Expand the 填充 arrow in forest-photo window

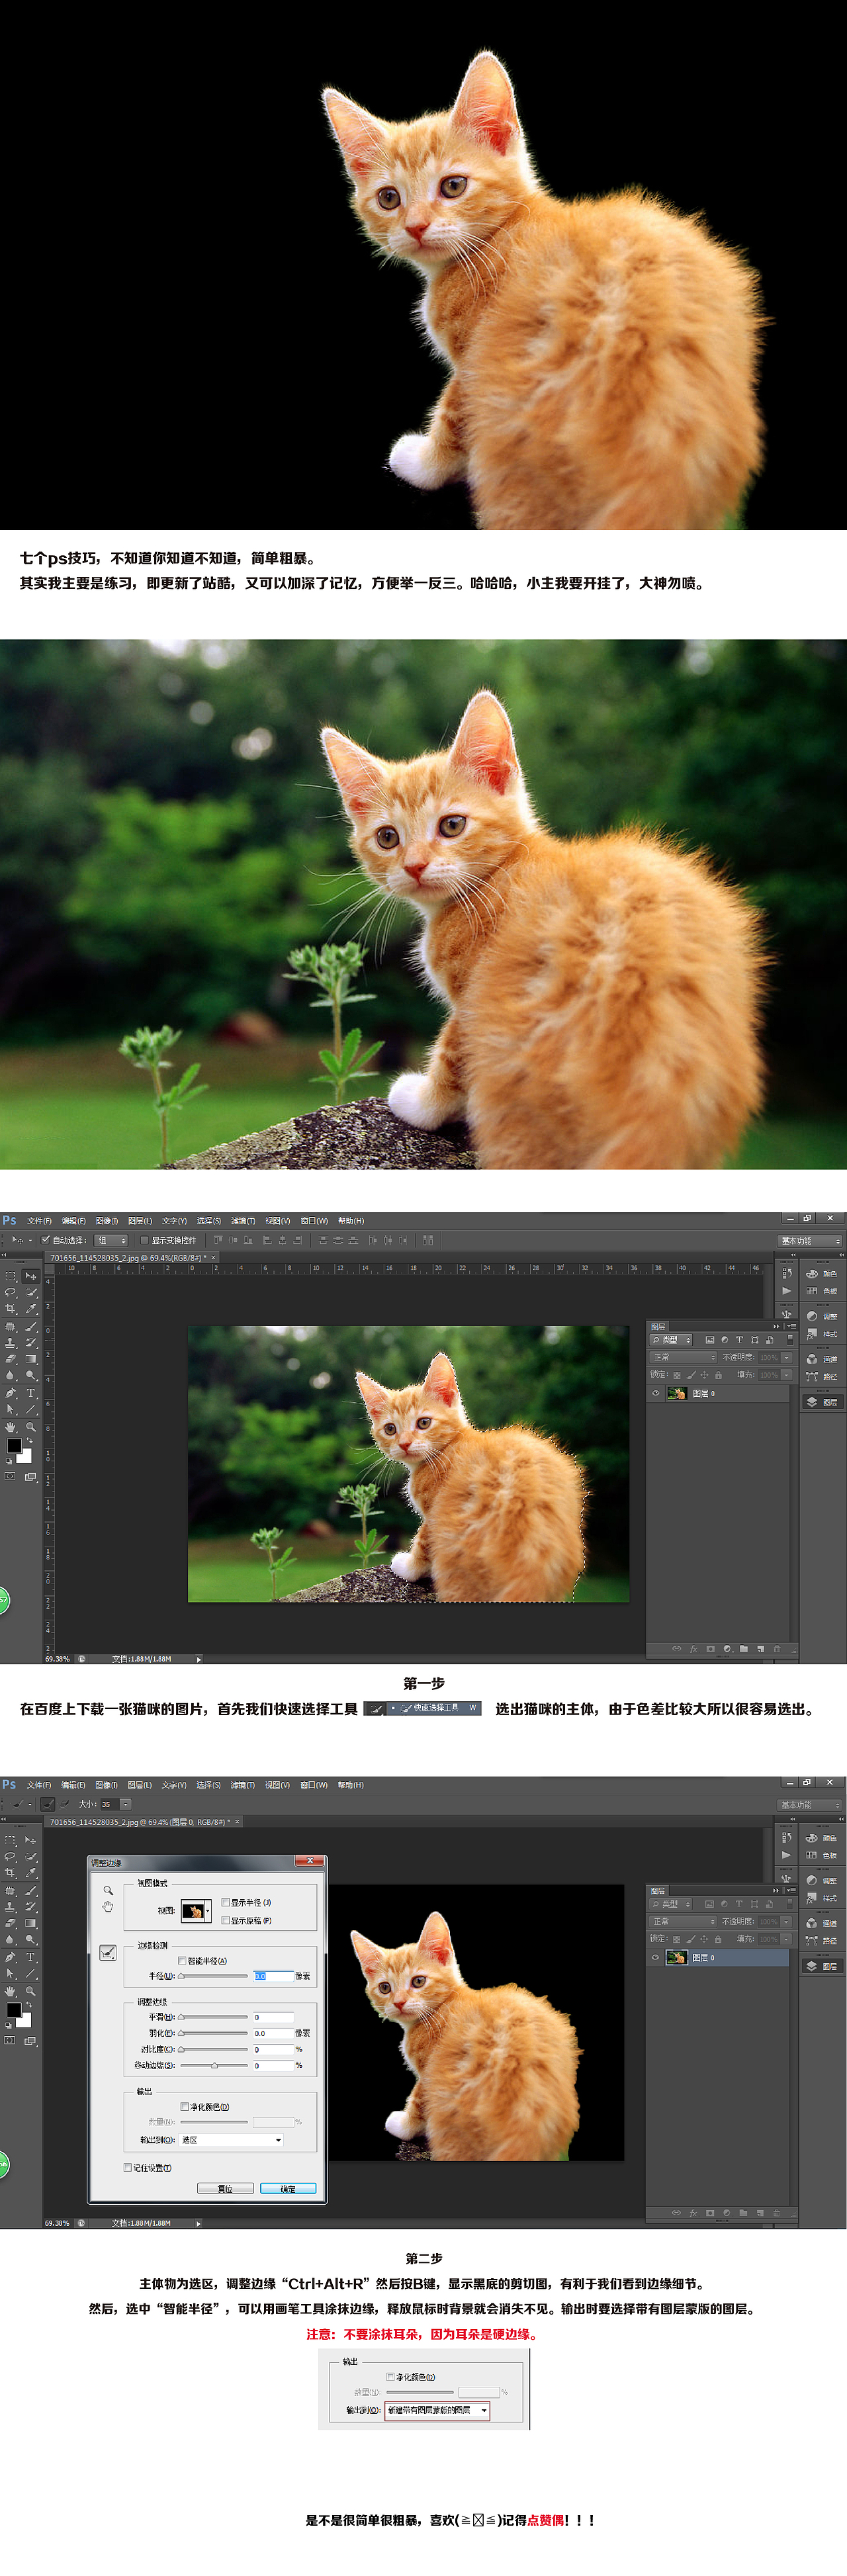[786, 1375]
